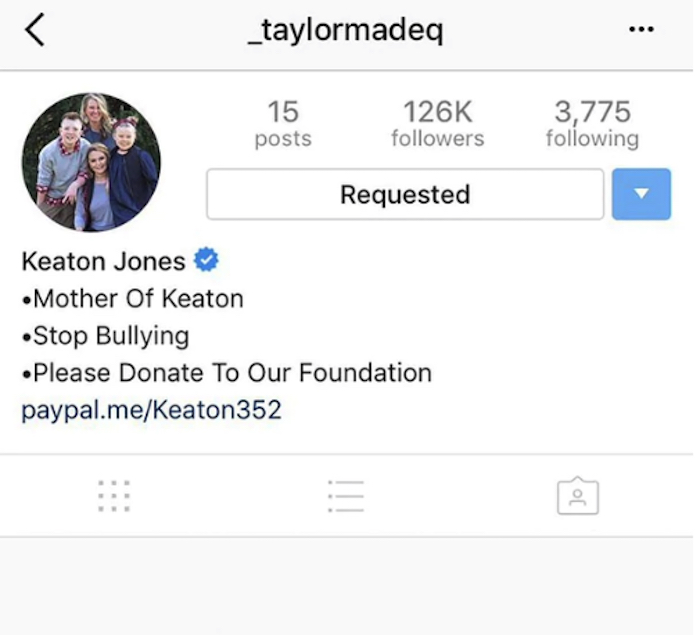Switch to list view of posts
Image resolution: width=700 pixels, height=635 pixels.
click(346, 496)
